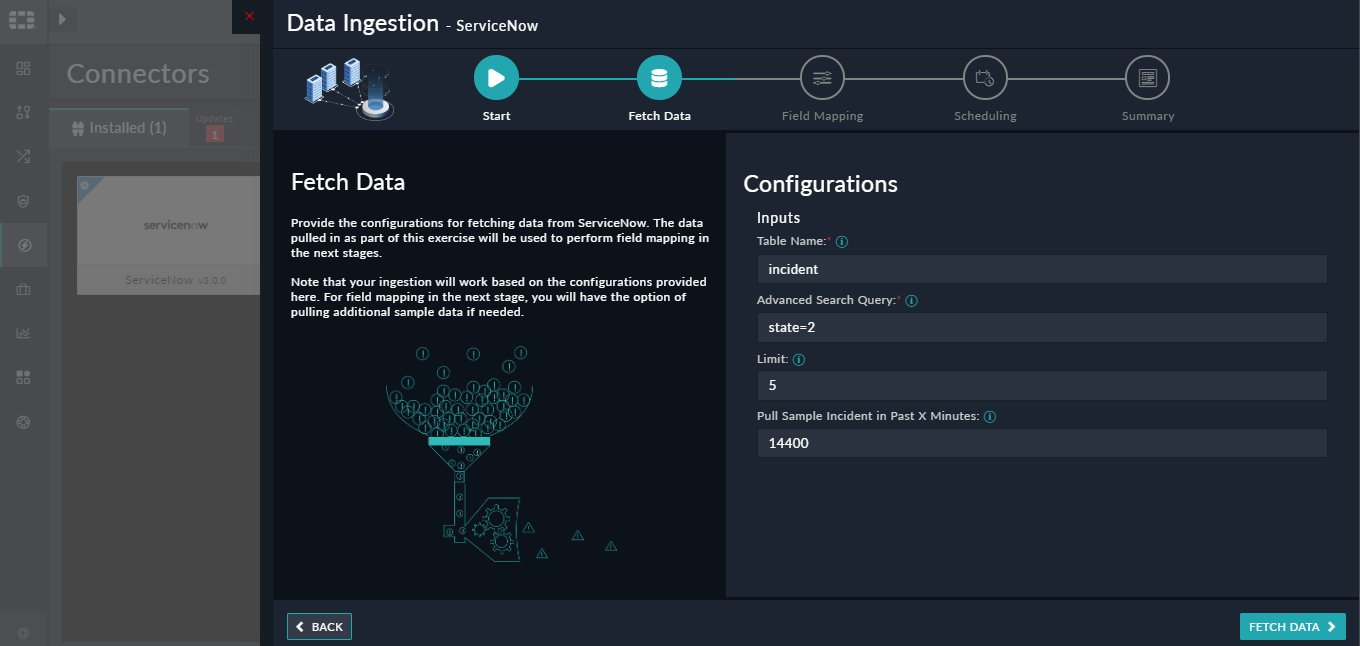1360x646 pixels.
Task: Click the Configurations heading
Action: [x=820, y=184]
